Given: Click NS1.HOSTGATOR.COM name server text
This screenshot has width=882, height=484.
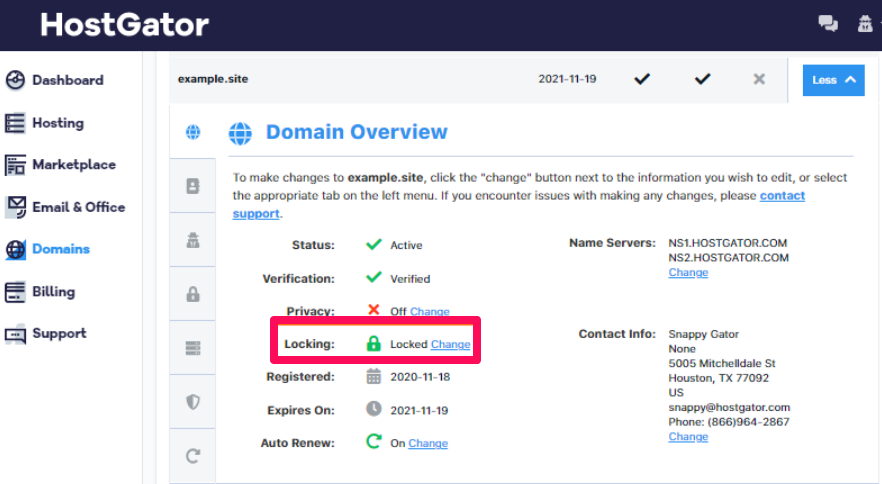Looking at the screenshot, I should point(728,243).
